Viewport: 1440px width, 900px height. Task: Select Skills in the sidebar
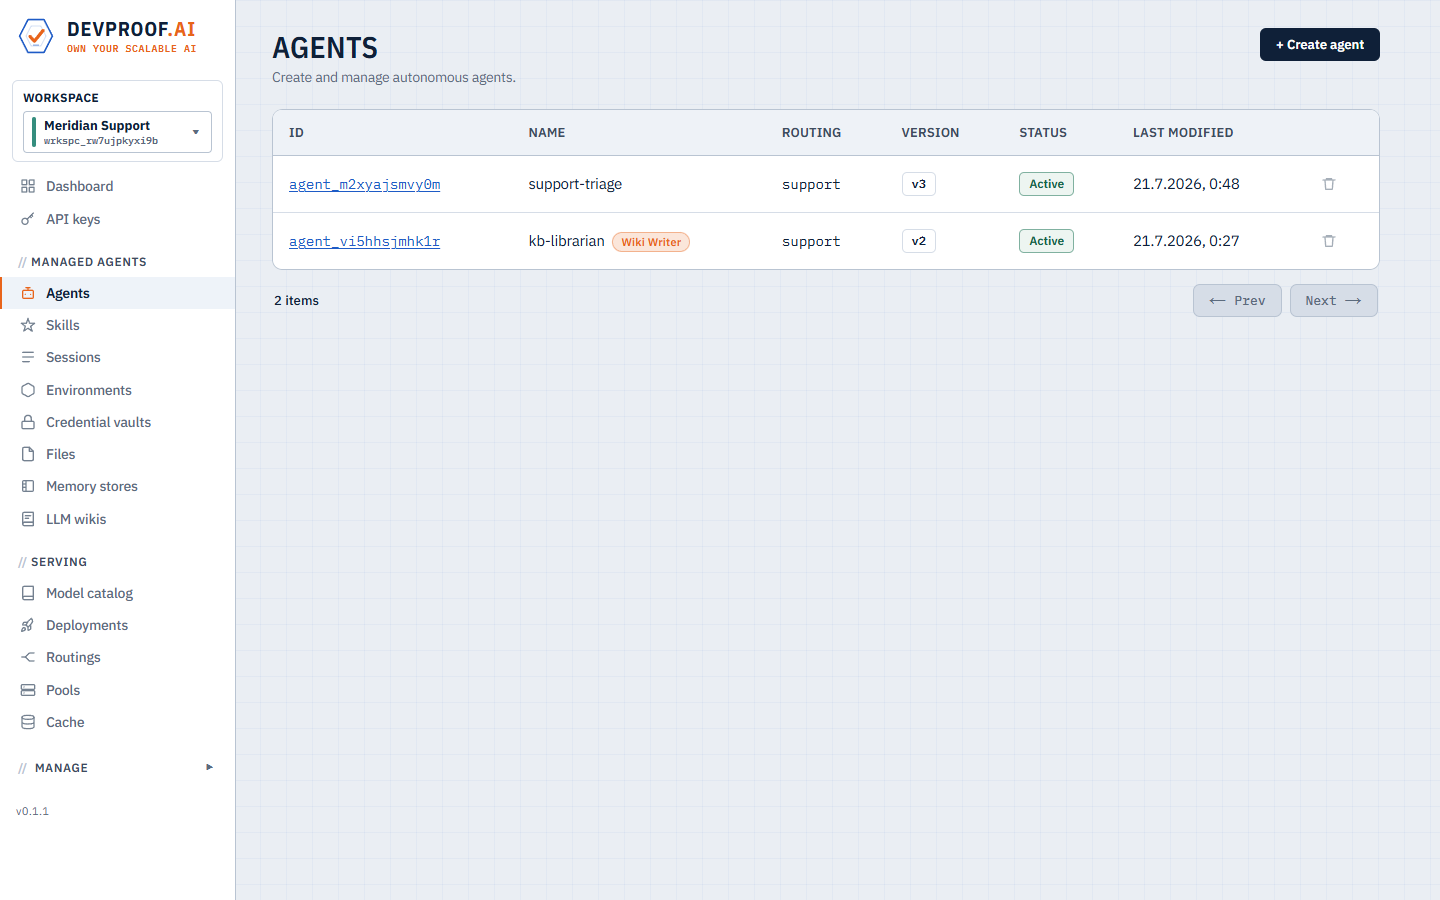click(117, 325)
